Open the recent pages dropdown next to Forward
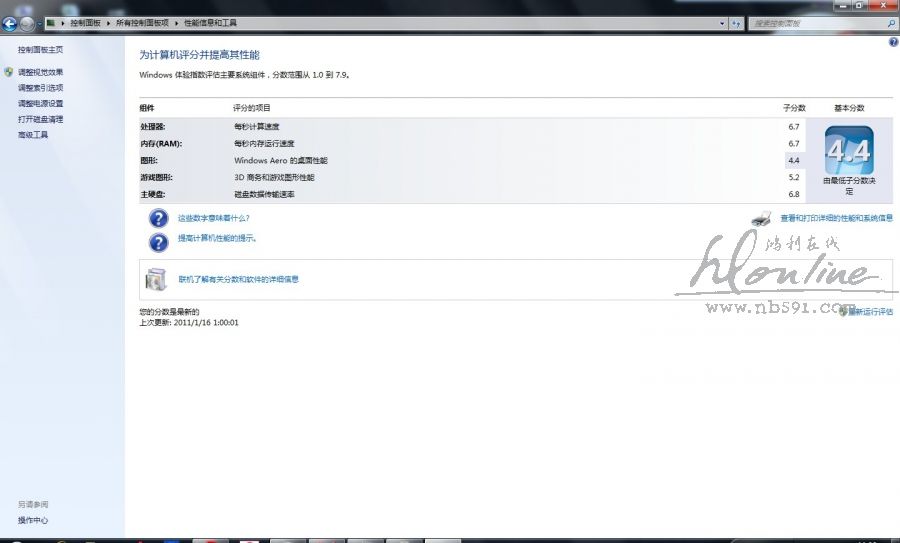 [39, 23]
